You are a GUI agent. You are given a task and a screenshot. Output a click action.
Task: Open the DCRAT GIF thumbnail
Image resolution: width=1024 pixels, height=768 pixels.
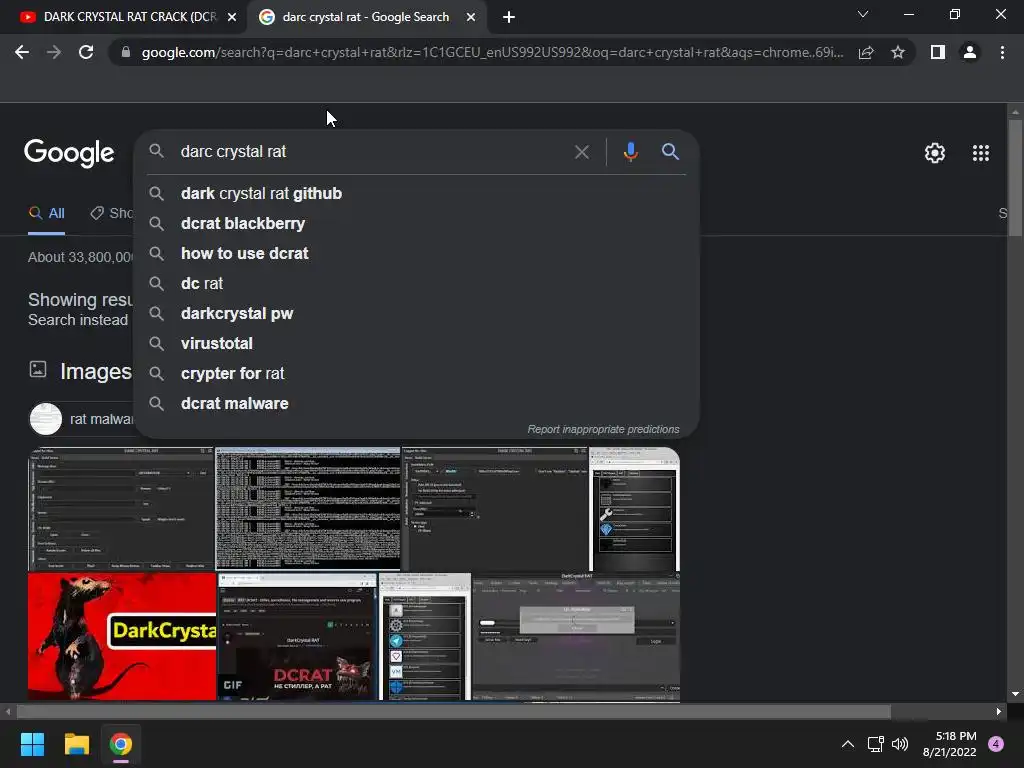point(297,636)
